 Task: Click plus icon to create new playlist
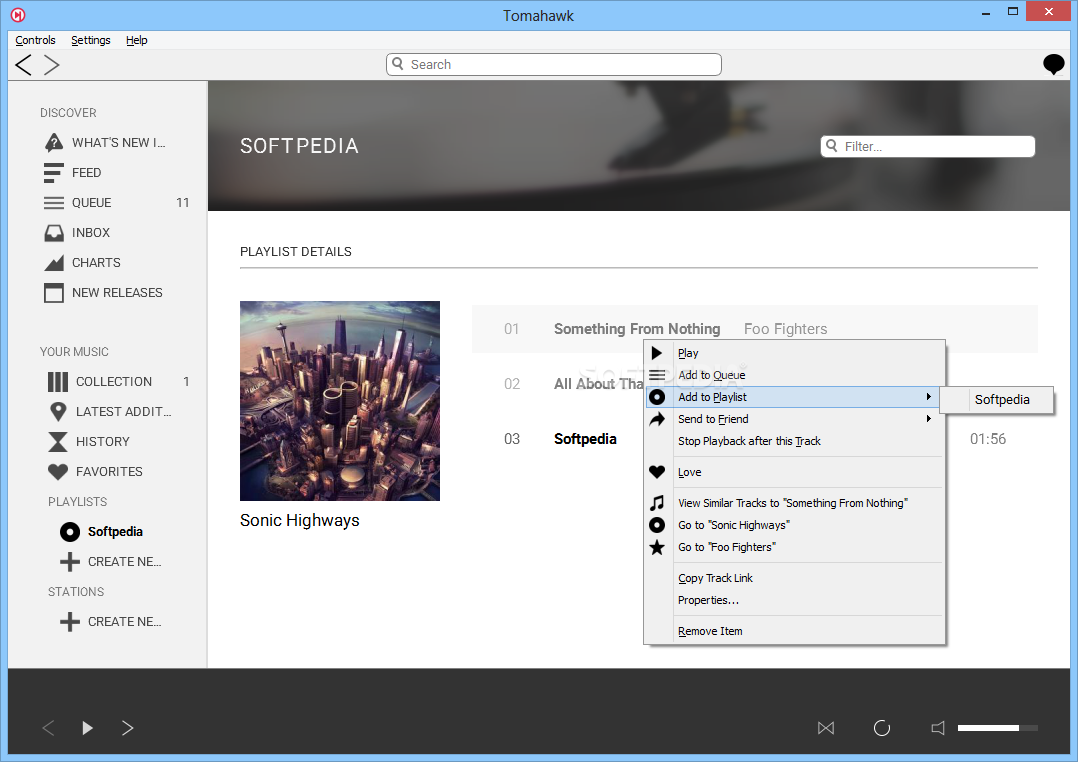tap(69, 562)
